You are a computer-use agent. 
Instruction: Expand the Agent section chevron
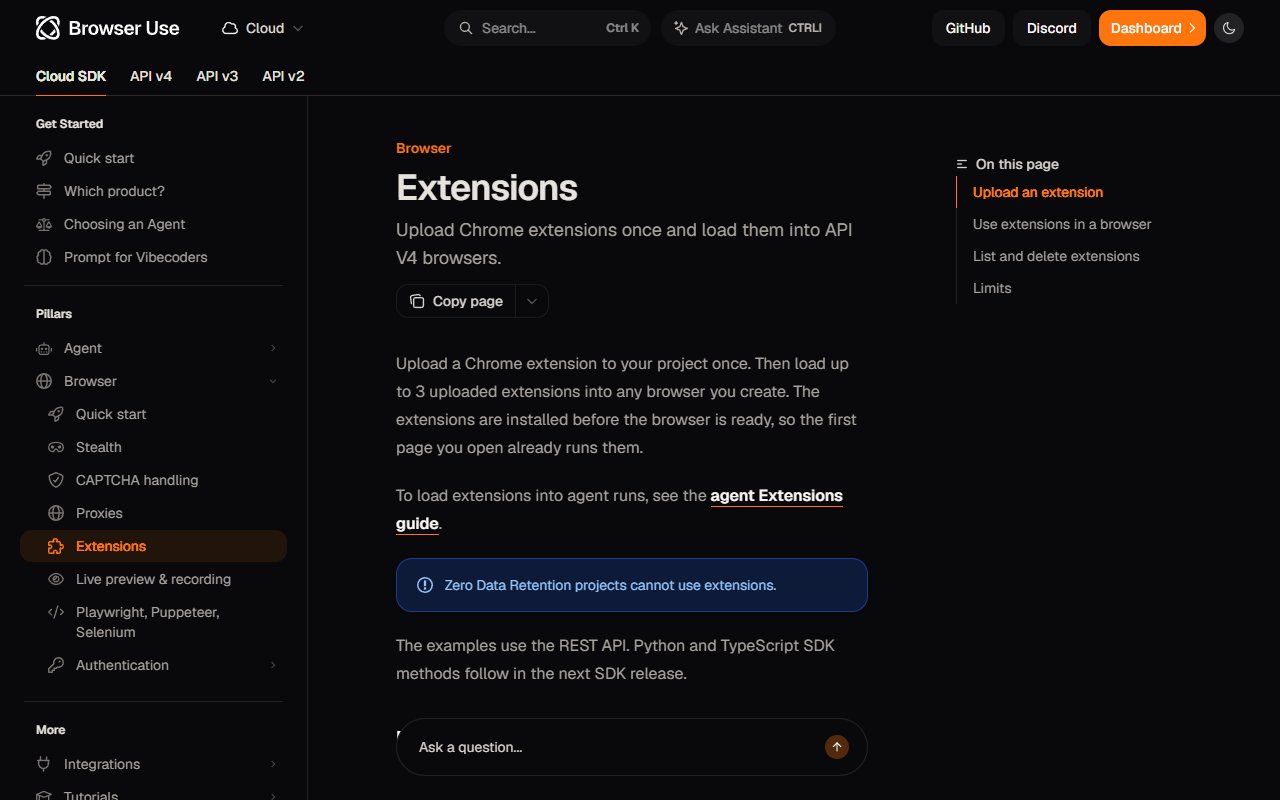273,348
